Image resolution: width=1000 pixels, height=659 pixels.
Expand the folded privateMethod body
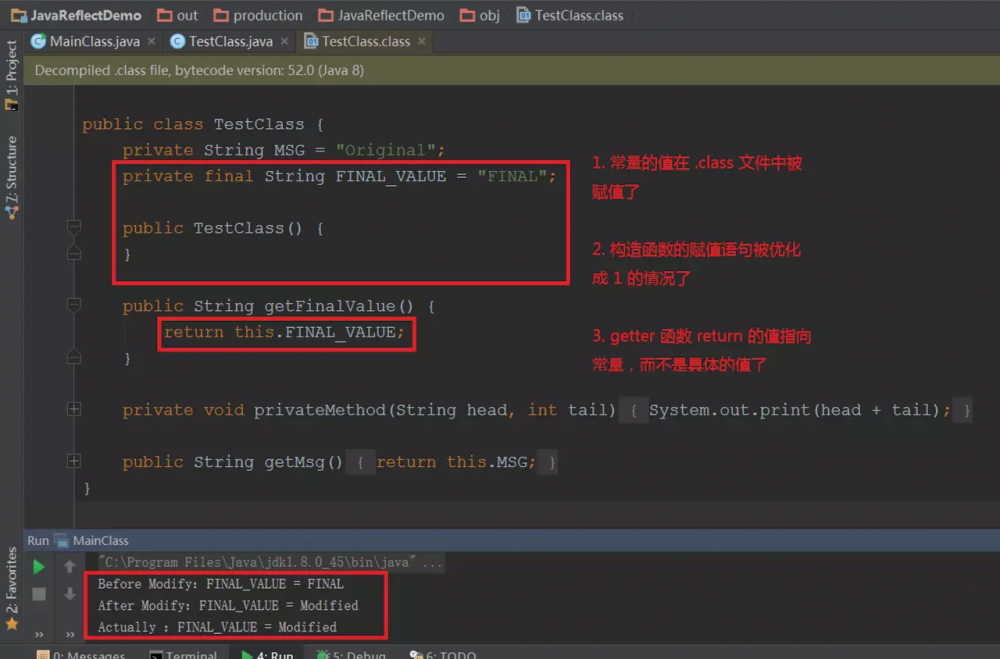point(74,409)
